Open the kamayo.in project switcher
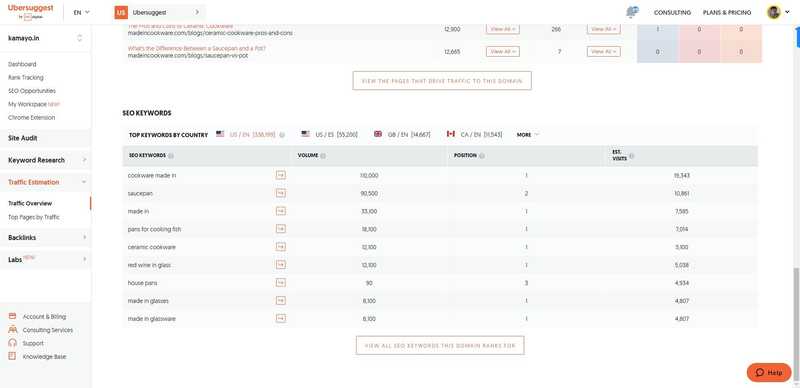The height and width of the screenshot is (388, 800). [x=45, y=38]
